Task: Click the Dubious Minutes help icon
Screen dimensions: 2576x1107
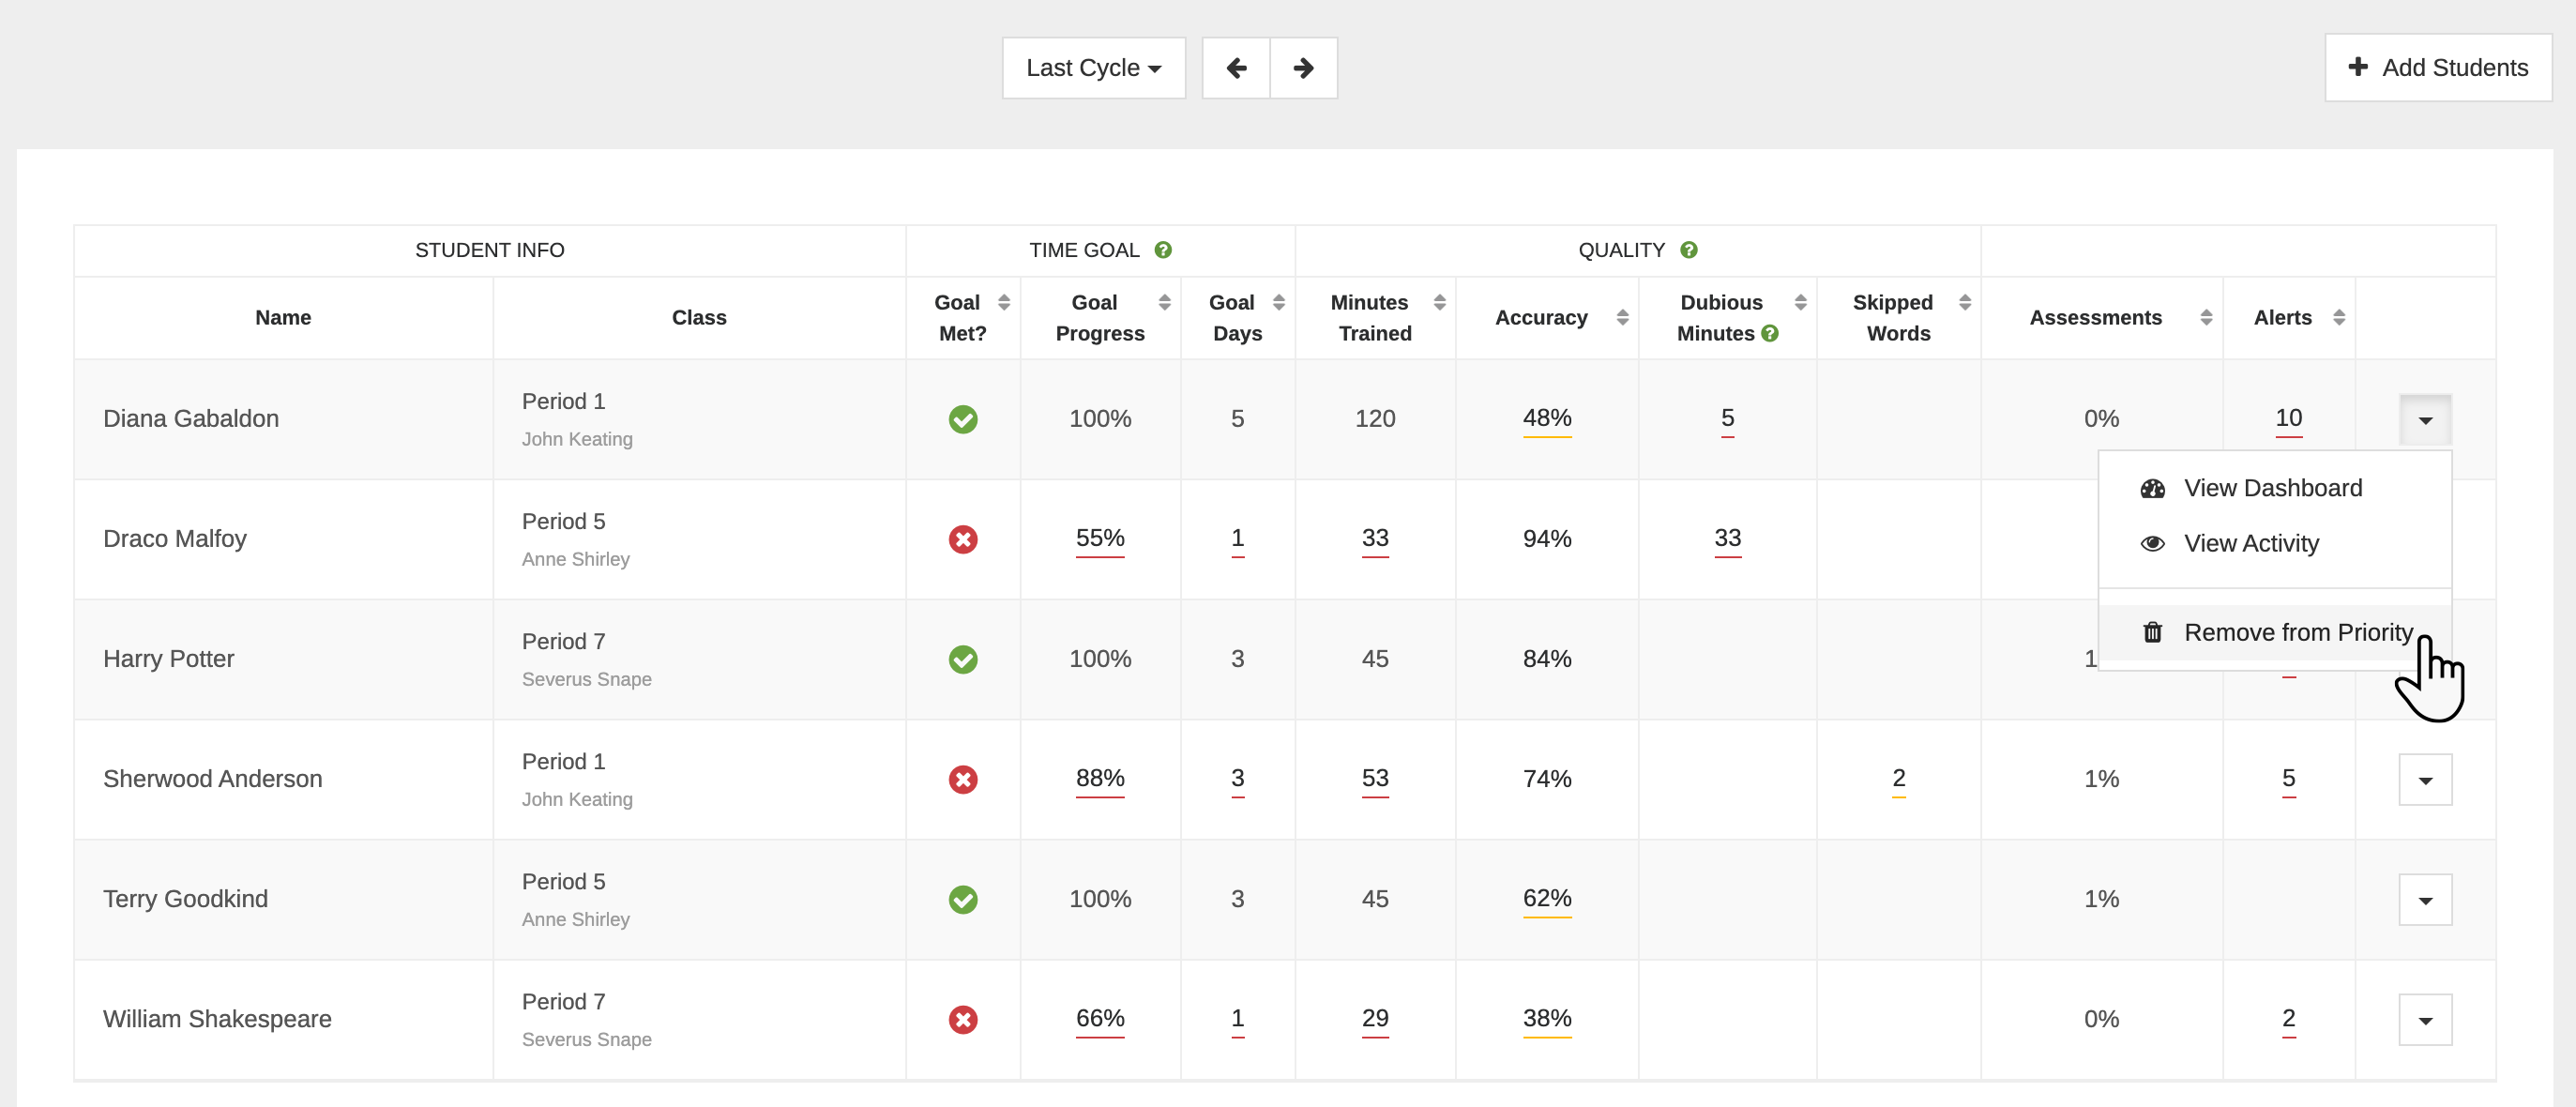Action: click(x=1770, y=334)
